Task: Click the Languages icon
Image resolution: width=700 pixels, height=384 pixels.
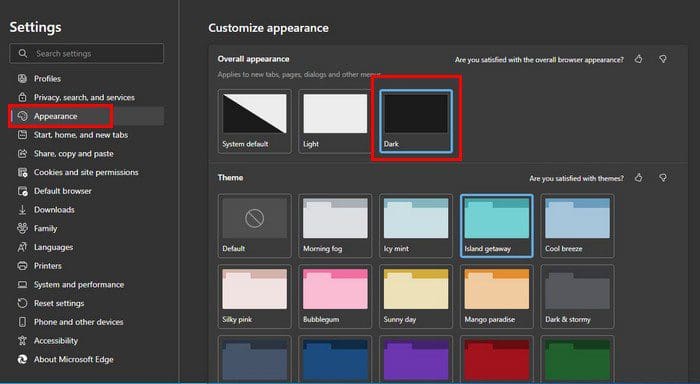Action: (x=22, y=247)
